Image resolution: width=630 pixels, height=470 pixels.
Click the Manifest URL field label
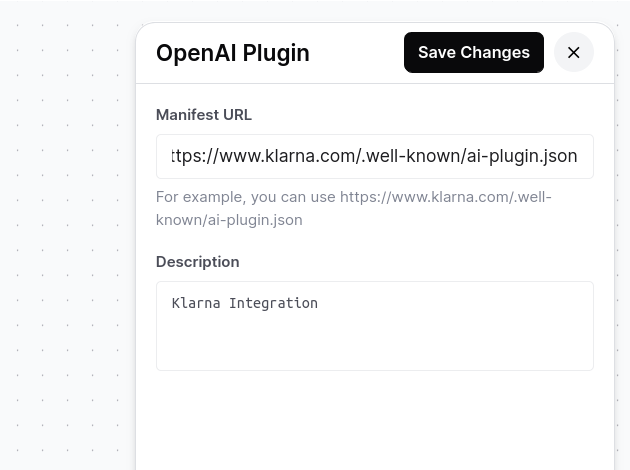pyautogui.click(x=204, y=114)
